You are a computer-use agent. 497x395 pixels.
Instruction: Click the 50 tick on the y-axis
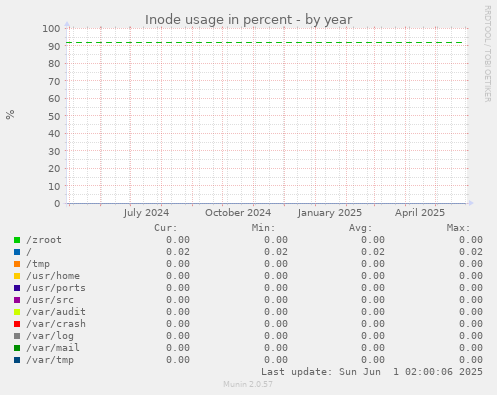click(x=54, y=116)
